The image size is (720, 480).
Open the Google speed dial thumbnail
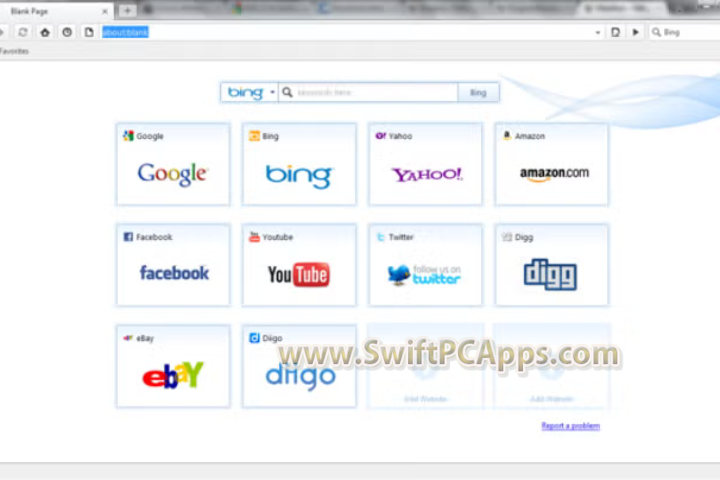[x=173, y=164]
